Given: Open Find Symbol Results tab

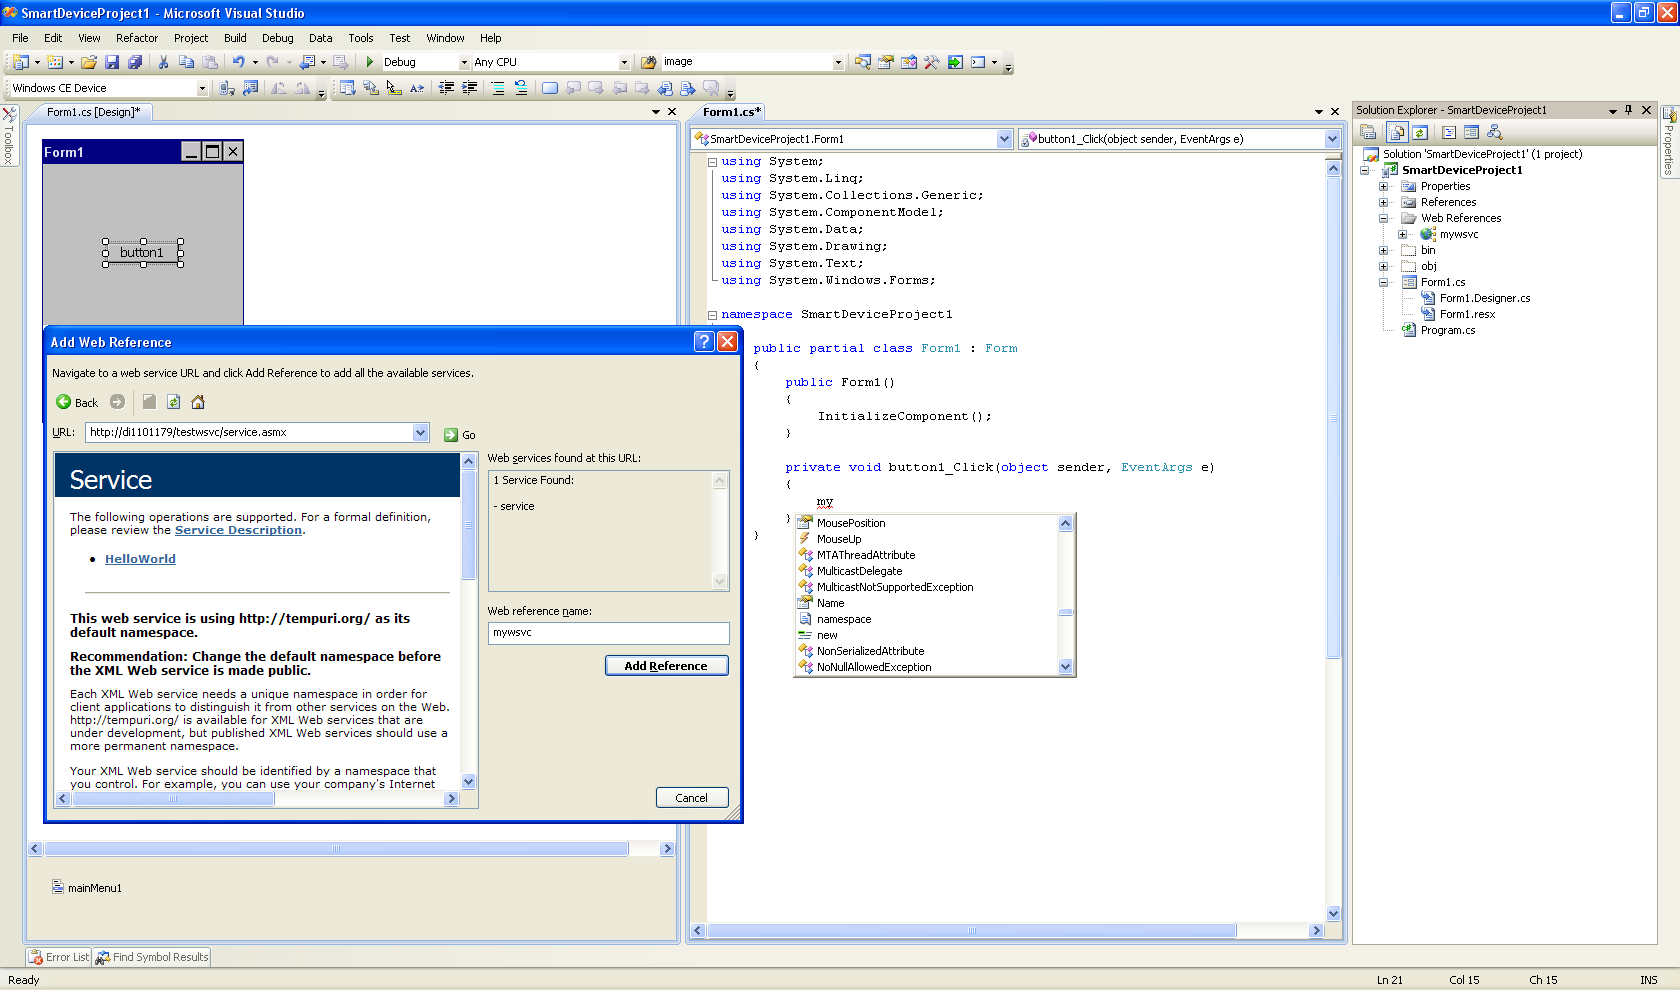Looking at the screenshot, I should (x=152, y=957).
